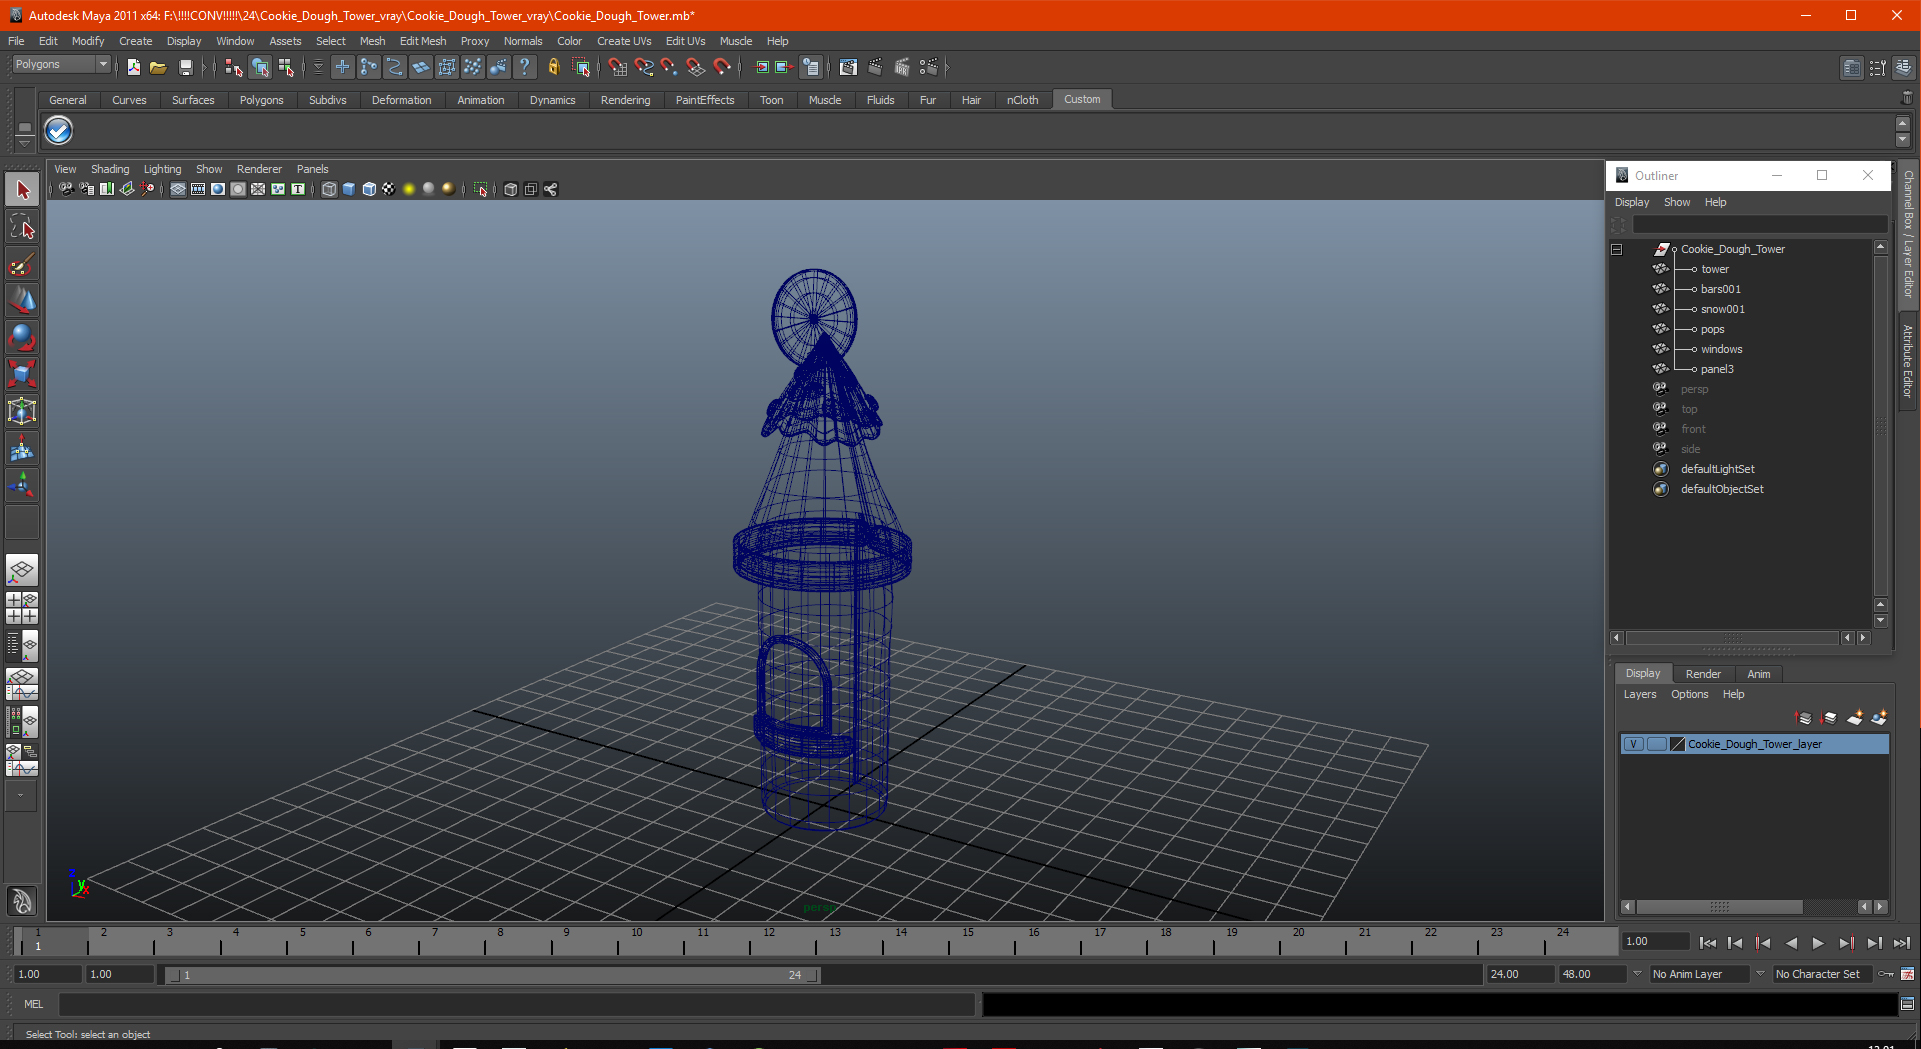The width and height of the screenshot is (1921, 1049).
Task: Open the Outliner Show menu
Action: [1677, 202]
